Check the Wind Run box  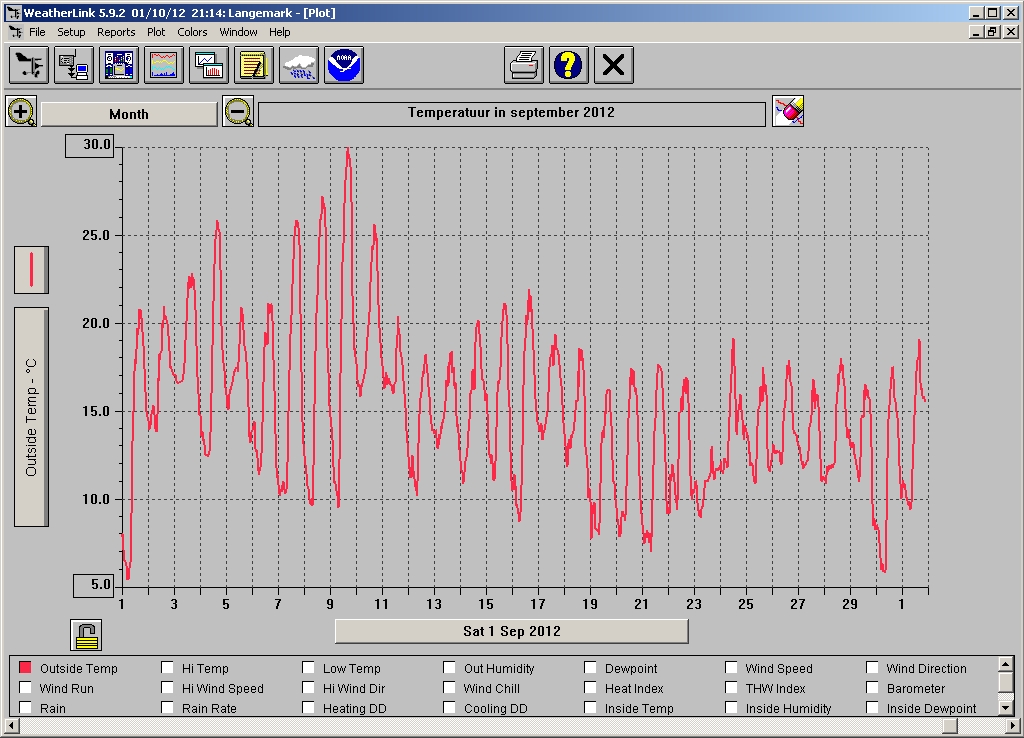25,688
